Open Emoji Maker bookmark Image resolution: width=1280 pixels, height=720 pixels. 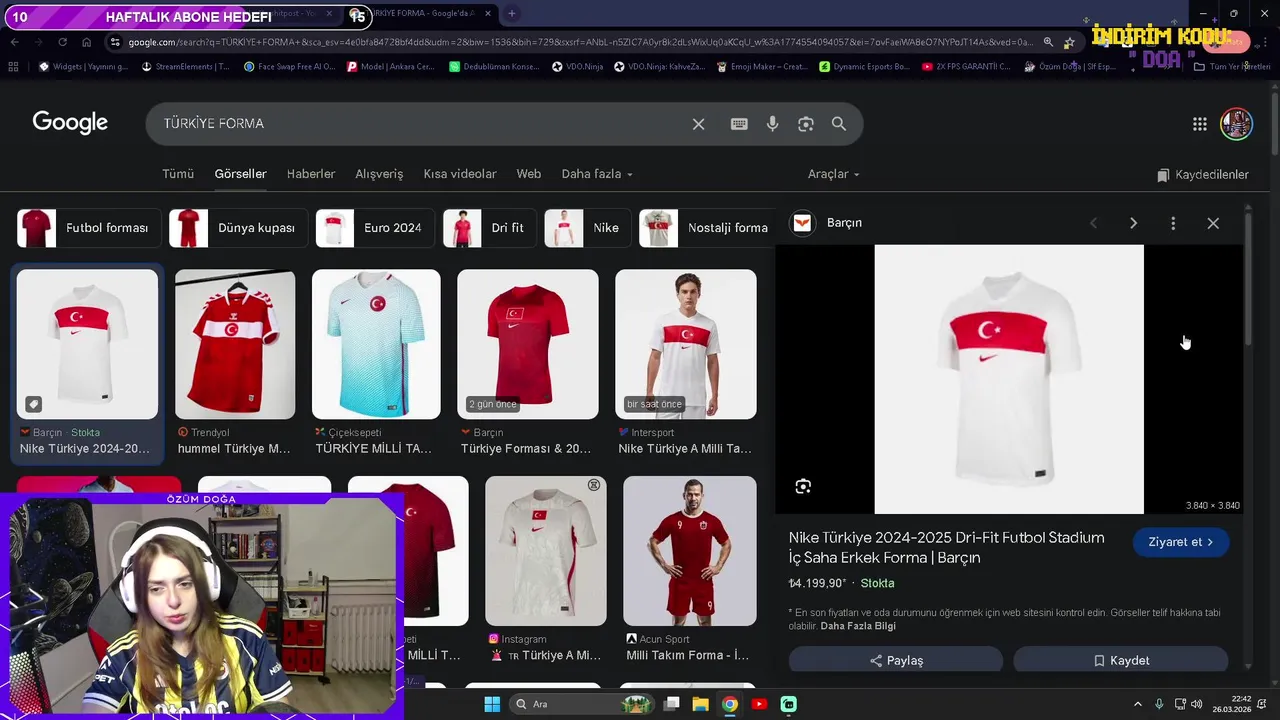coord(761,67)
